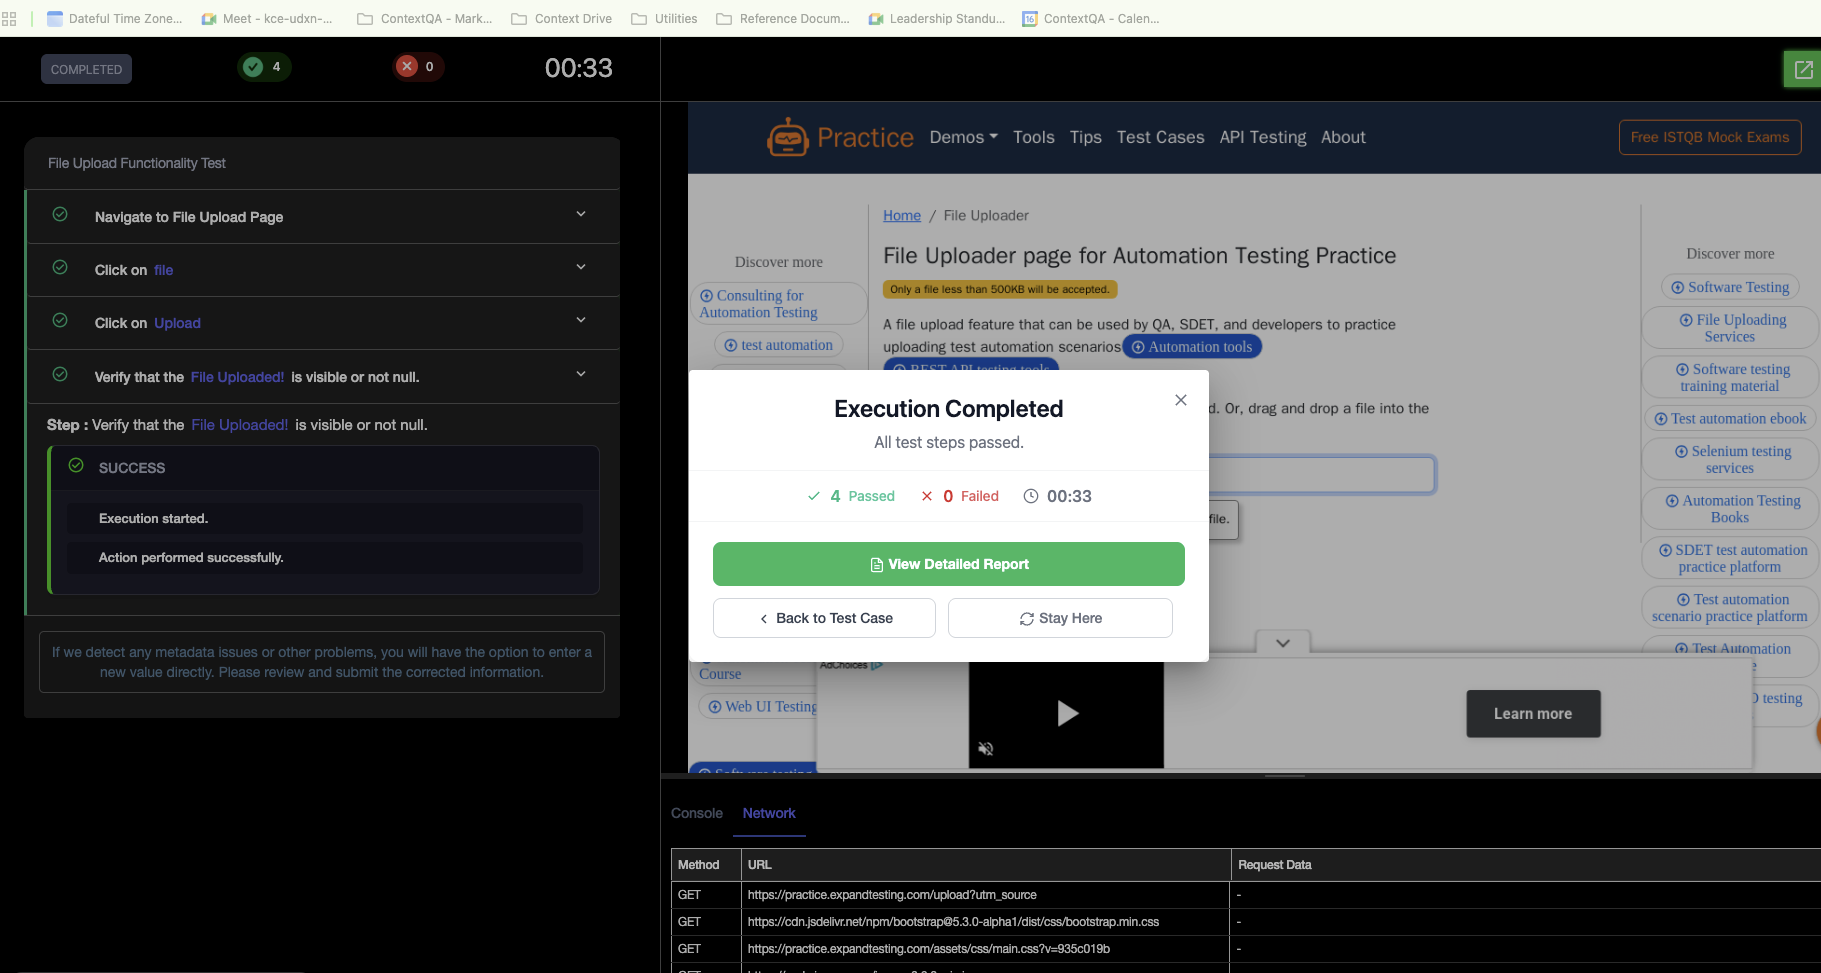1821x973 pixels.
Task: Click Back to Test Case button
Action: coord(824,618)
